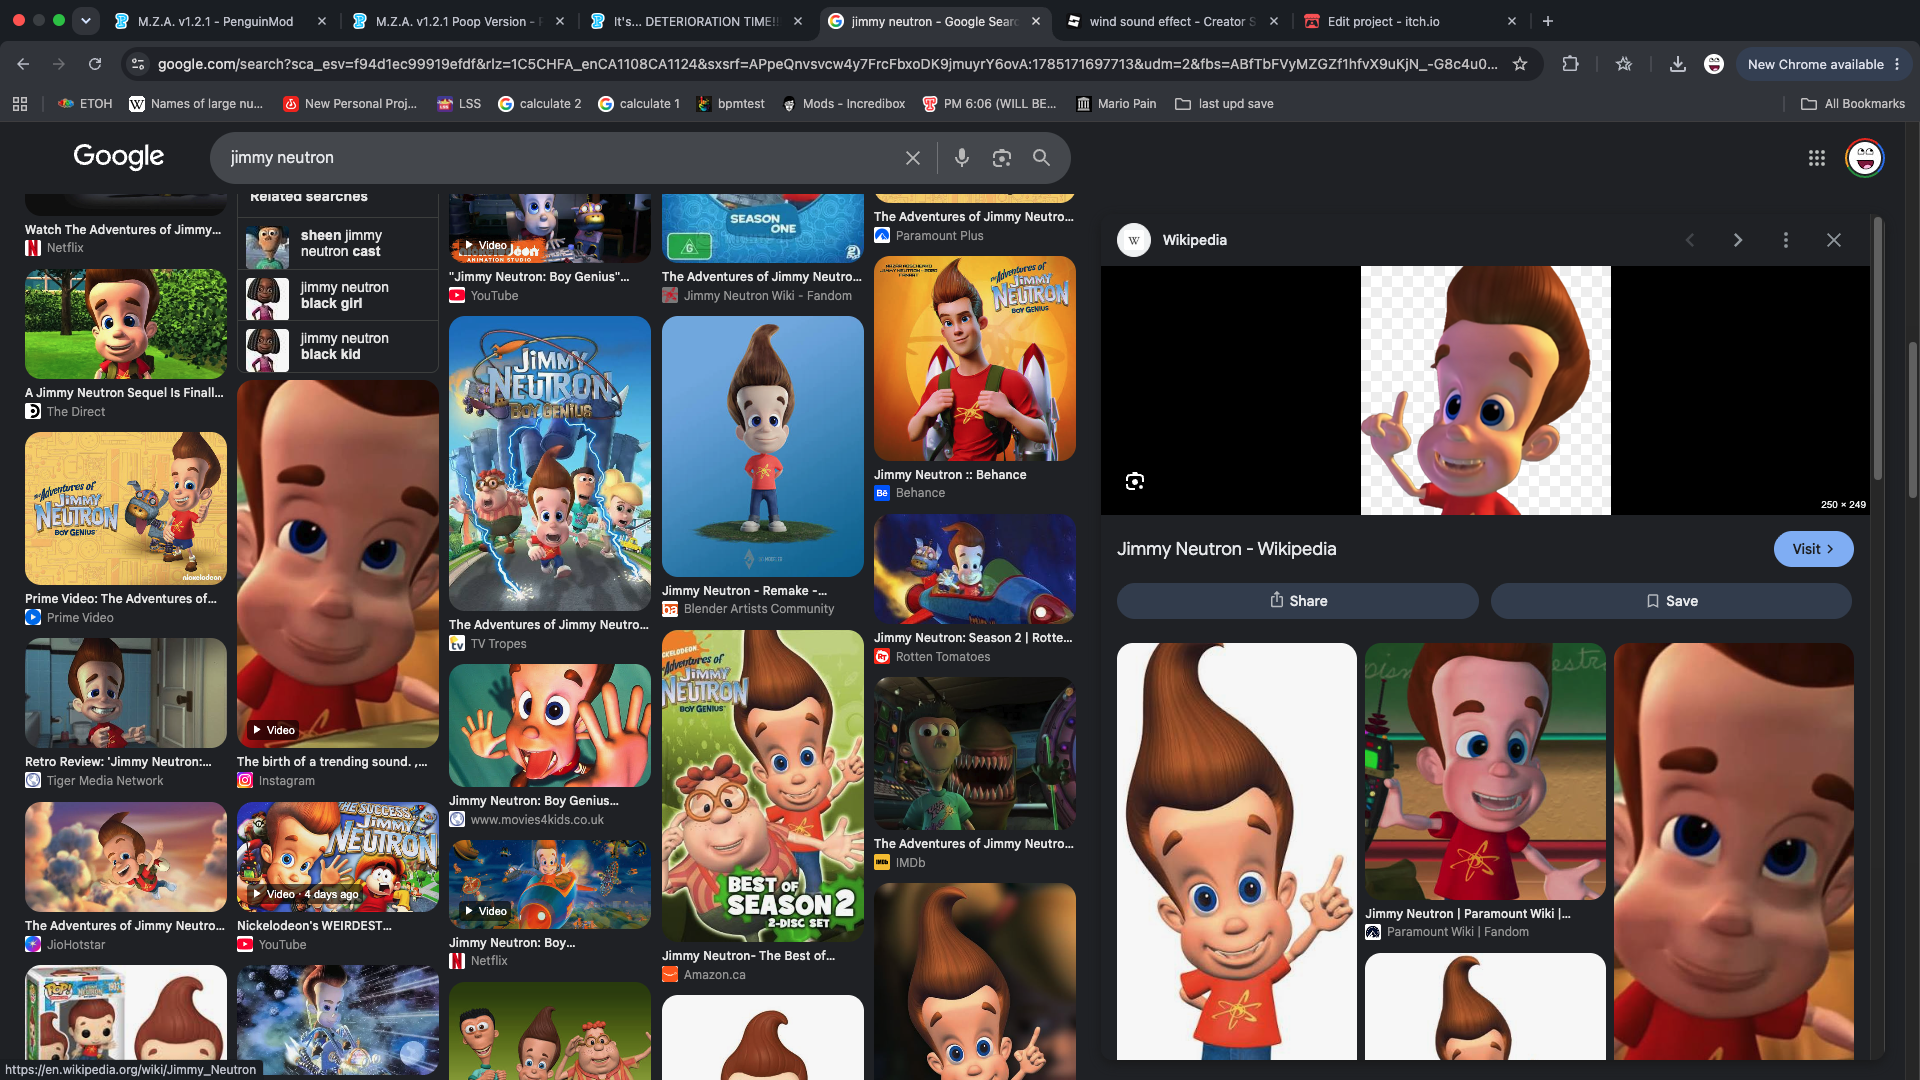Viewport: 1920px width, 1080px height.
Task: Open the TV Tropes Jimmy Neutron poster result
Action: point(550,463)
